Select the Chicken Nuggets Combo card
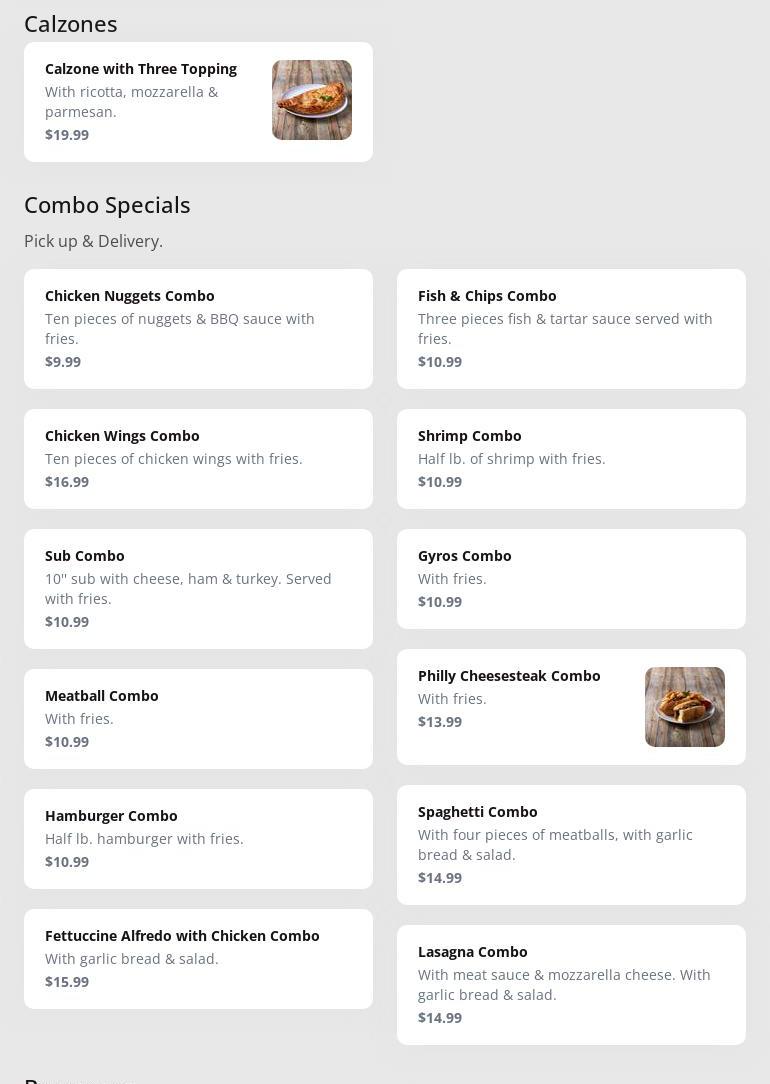The image size is (770, 1084). tap(198, 329)
